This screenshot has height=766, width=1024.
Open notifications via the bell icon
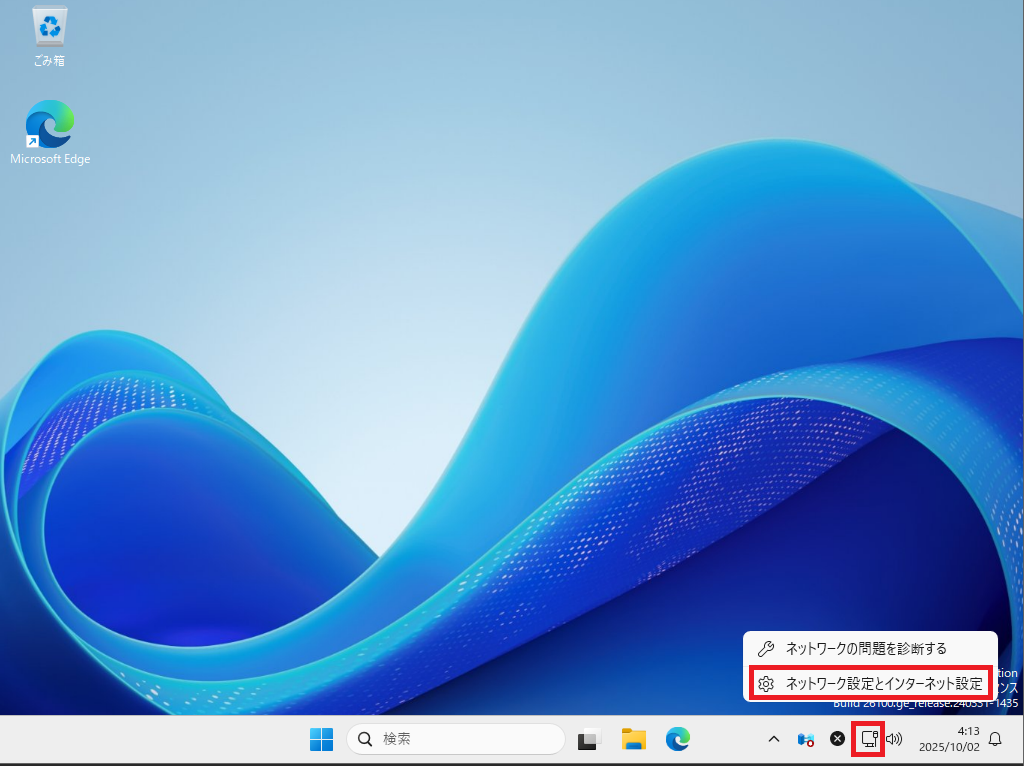pyautogui.click(x=995, y=739)
